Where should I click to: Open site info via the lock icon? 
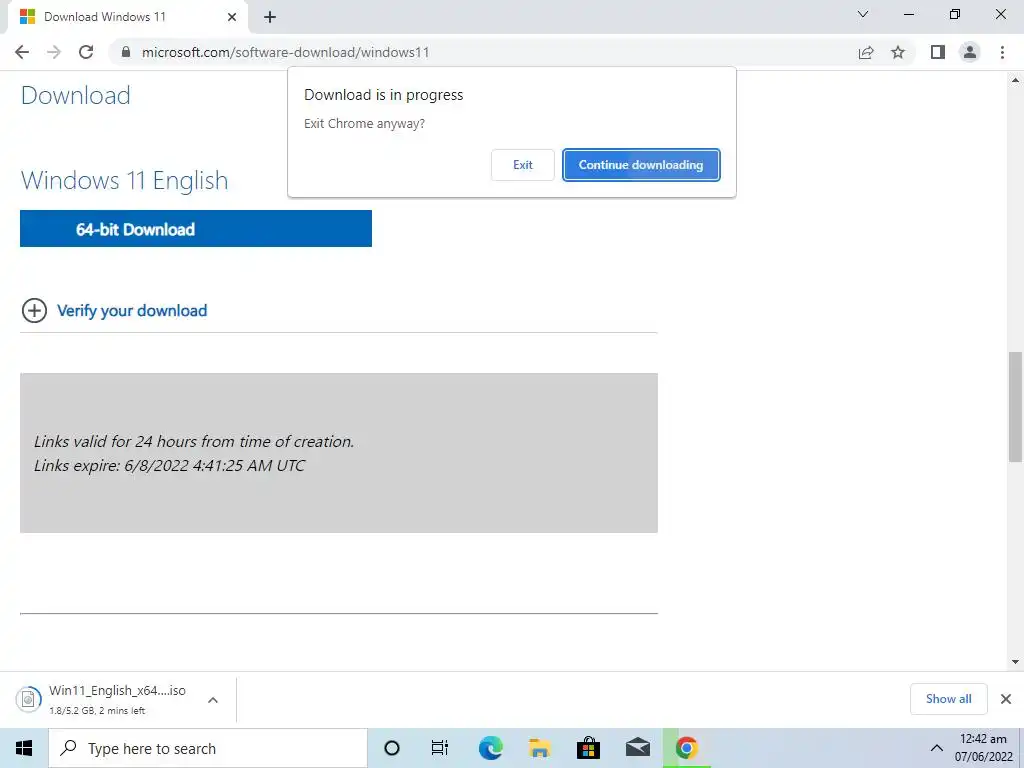(126, 52)
